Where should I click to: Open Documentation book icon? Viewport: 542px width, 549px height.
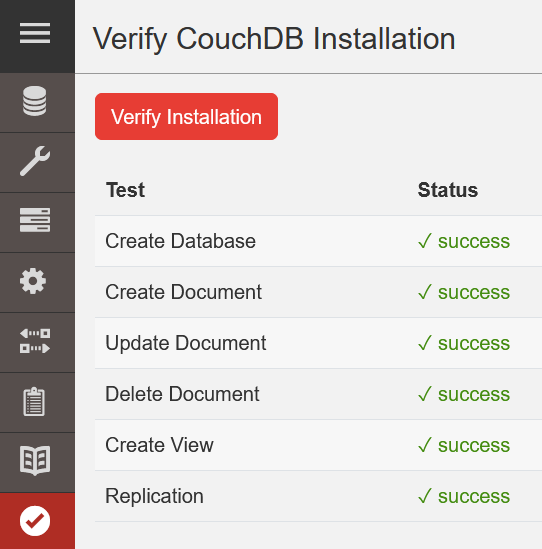coord(35,460)
